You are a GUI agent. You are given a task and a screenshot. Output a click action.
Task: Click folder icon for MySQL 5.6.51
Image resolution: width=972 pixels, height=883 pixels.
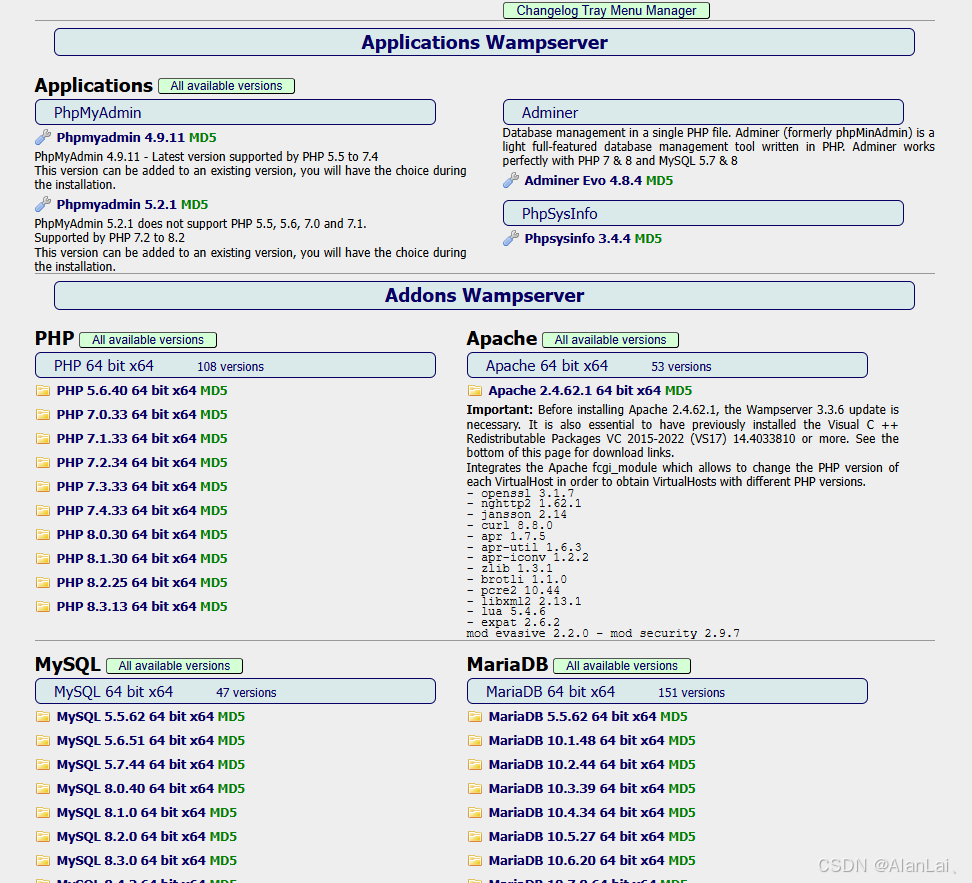pyautogui.click(x=43, y=740)
